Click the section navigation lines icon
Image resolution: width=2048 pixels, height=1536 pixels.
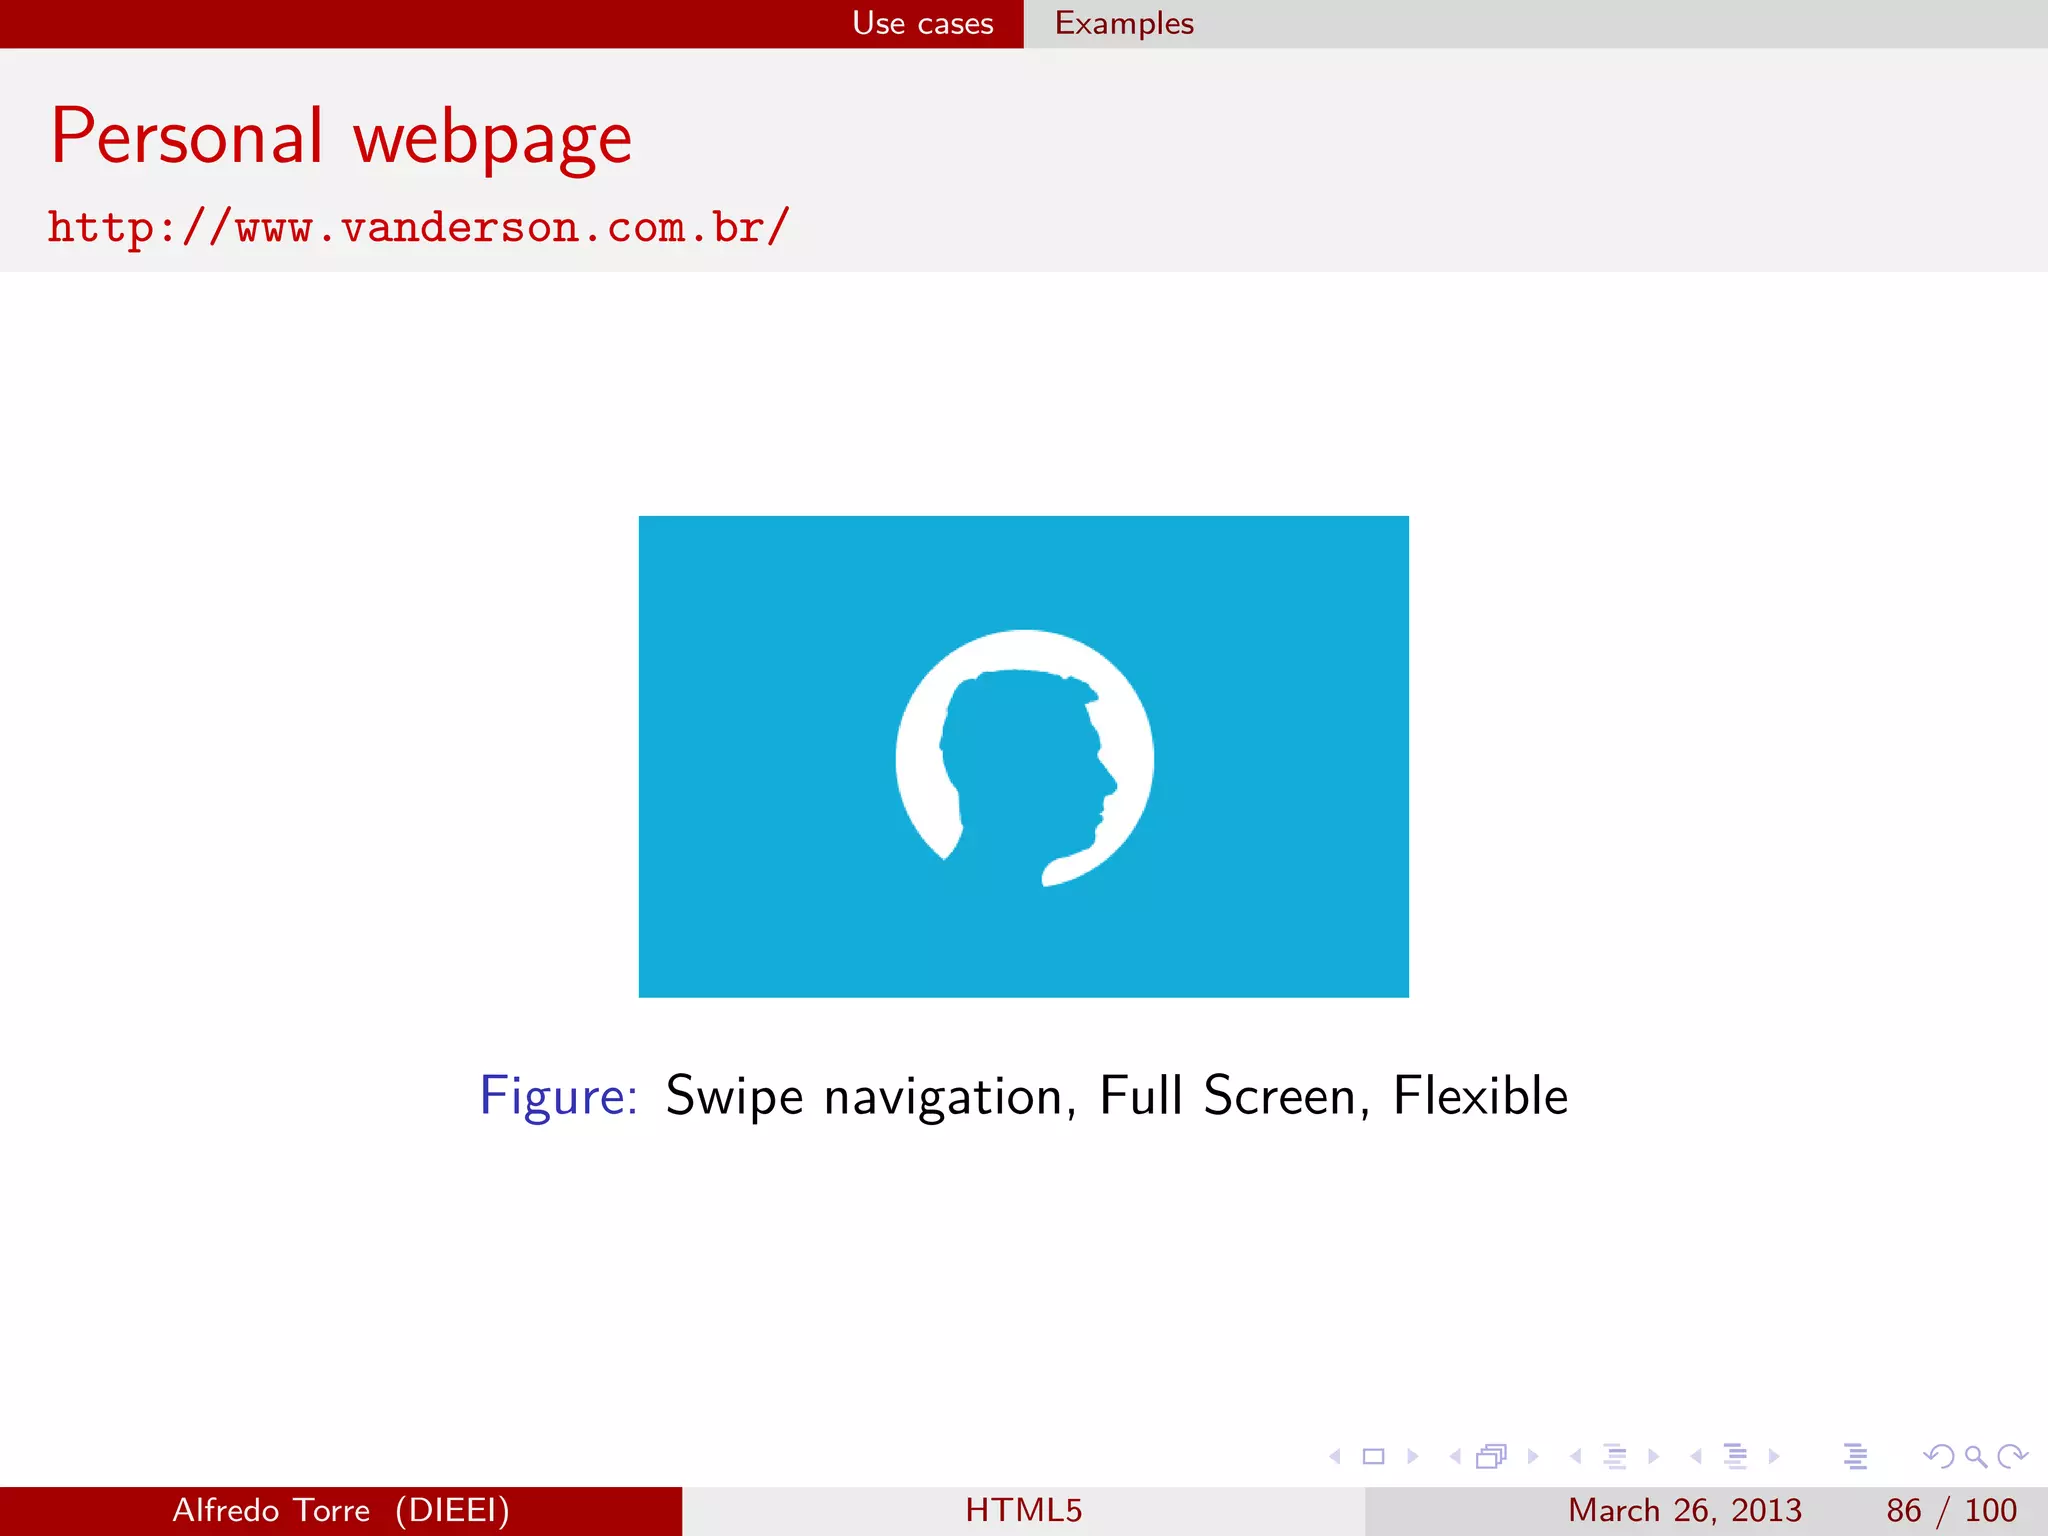click(1736, 1456)
